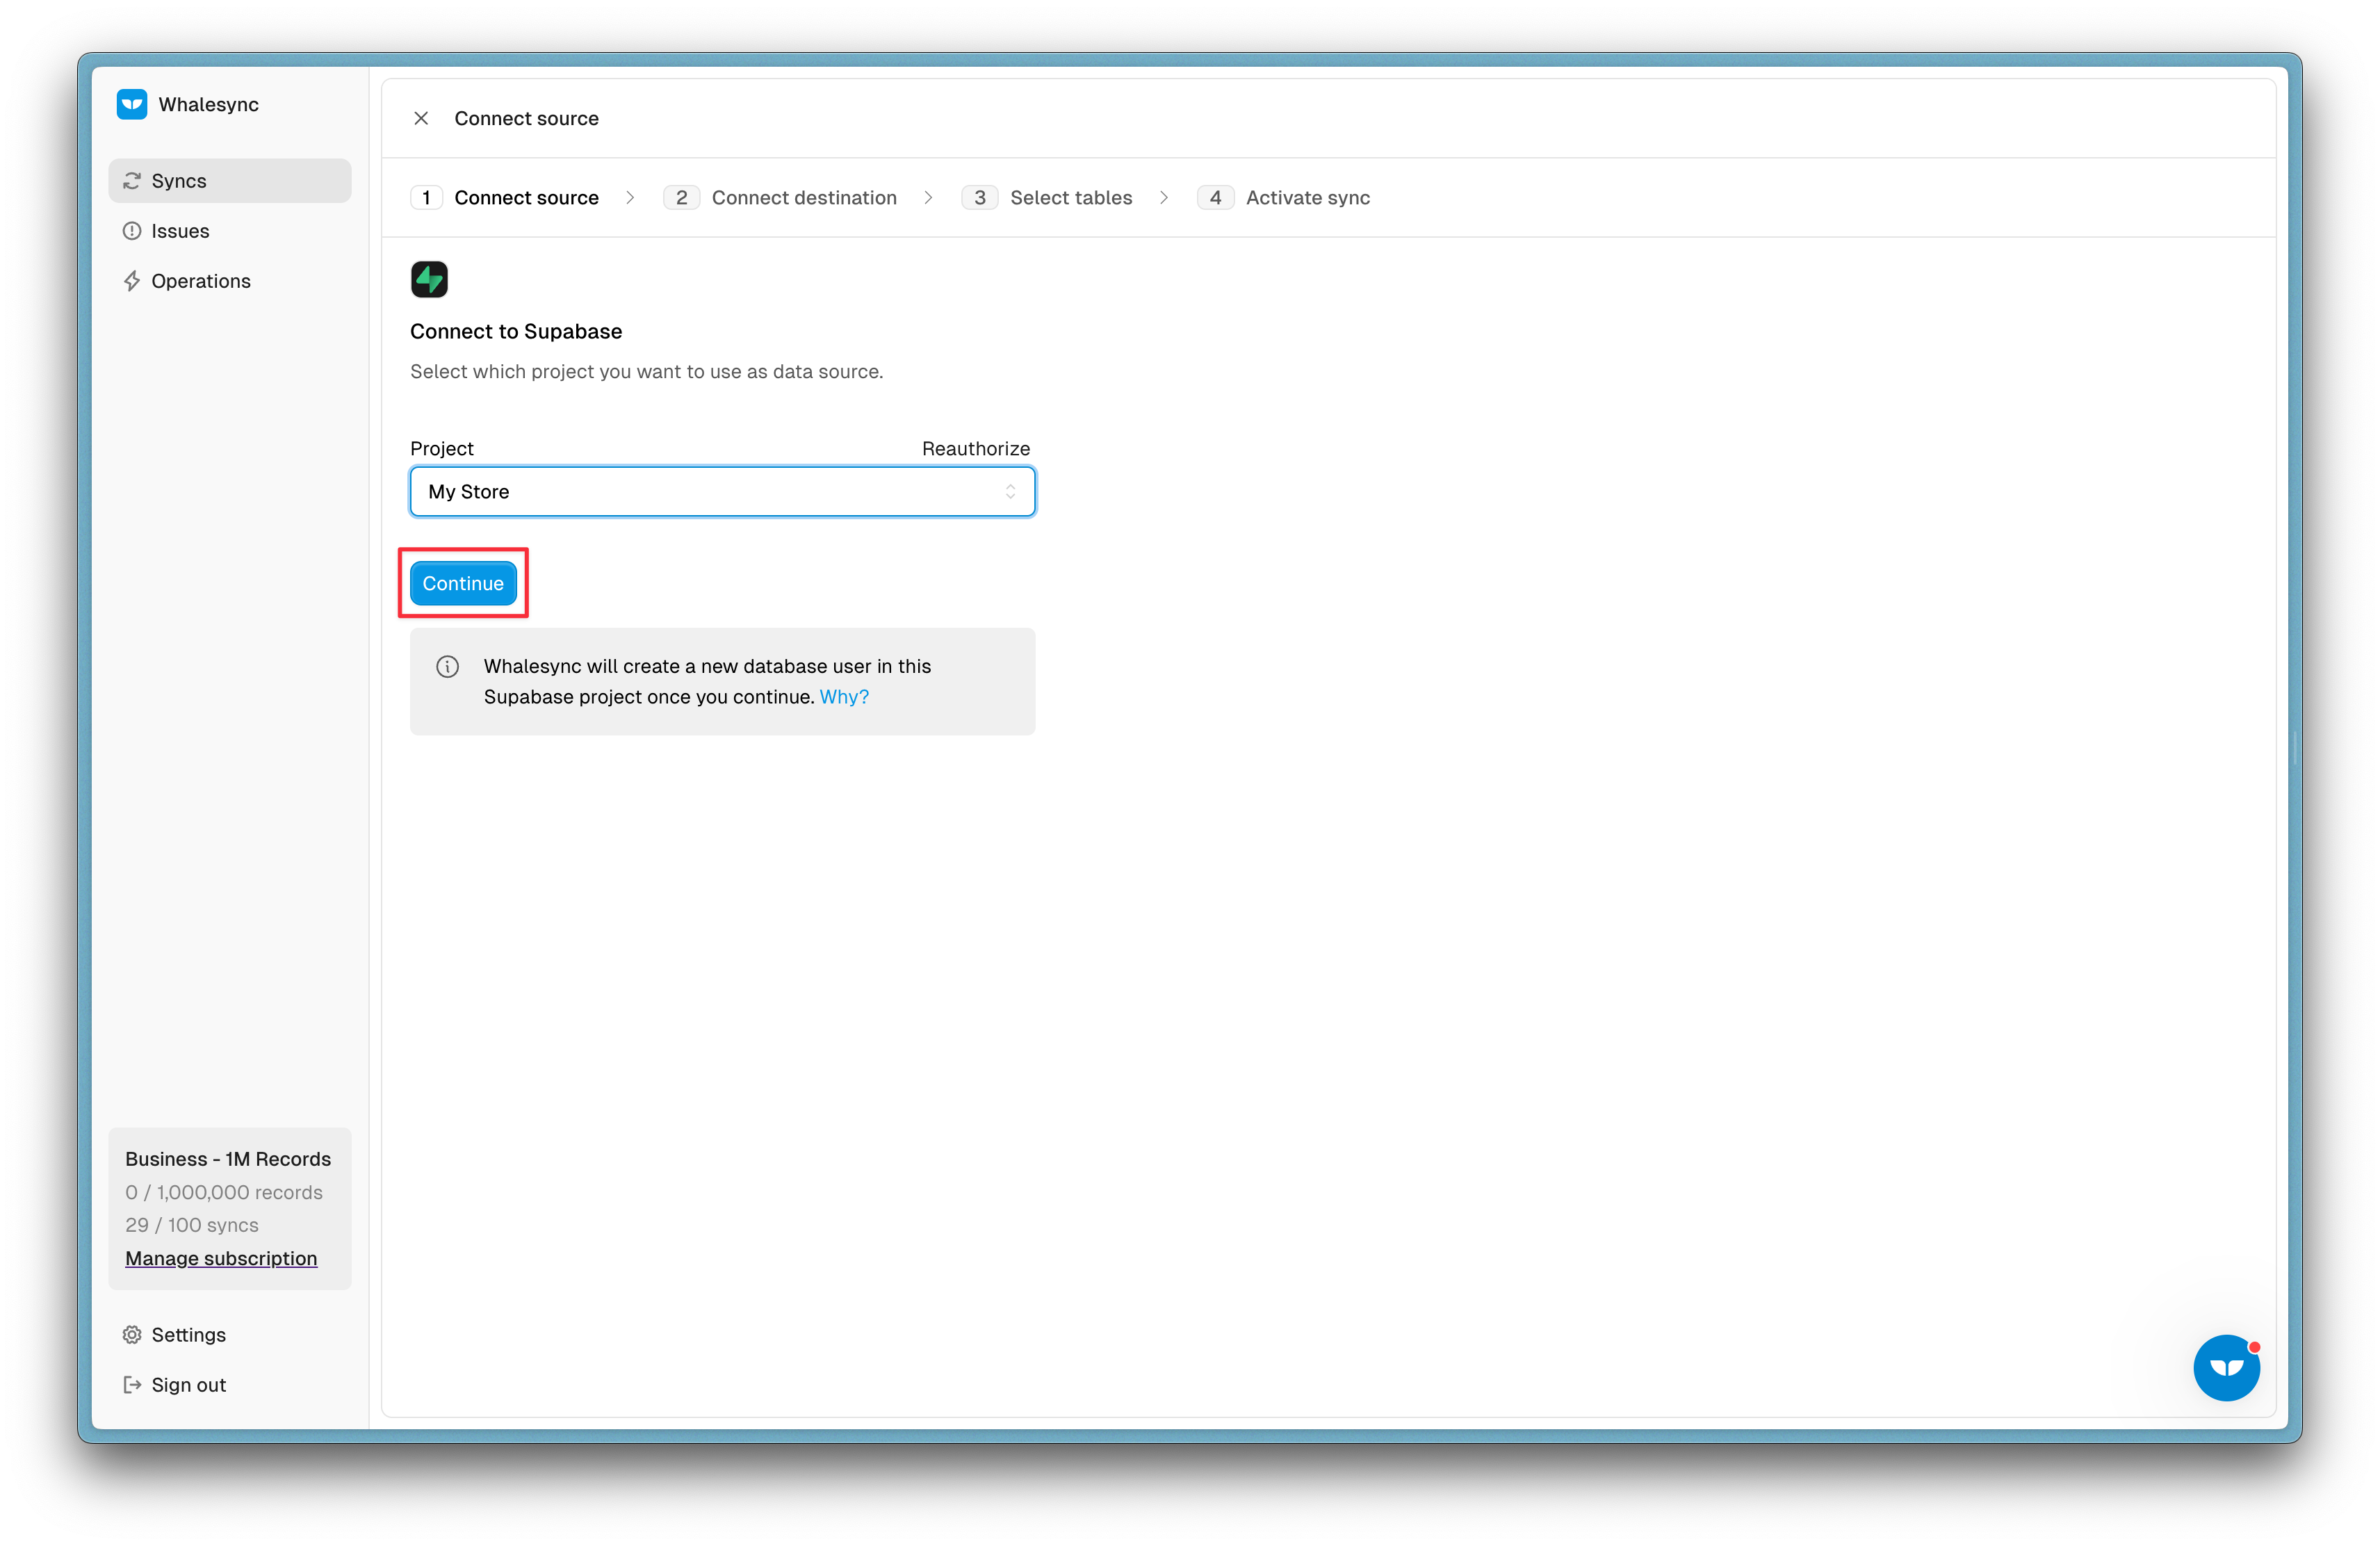Click the 'Connect to Supabase' heading
This screenshot has height=1546, width=2380.
[x=516, y=332]
